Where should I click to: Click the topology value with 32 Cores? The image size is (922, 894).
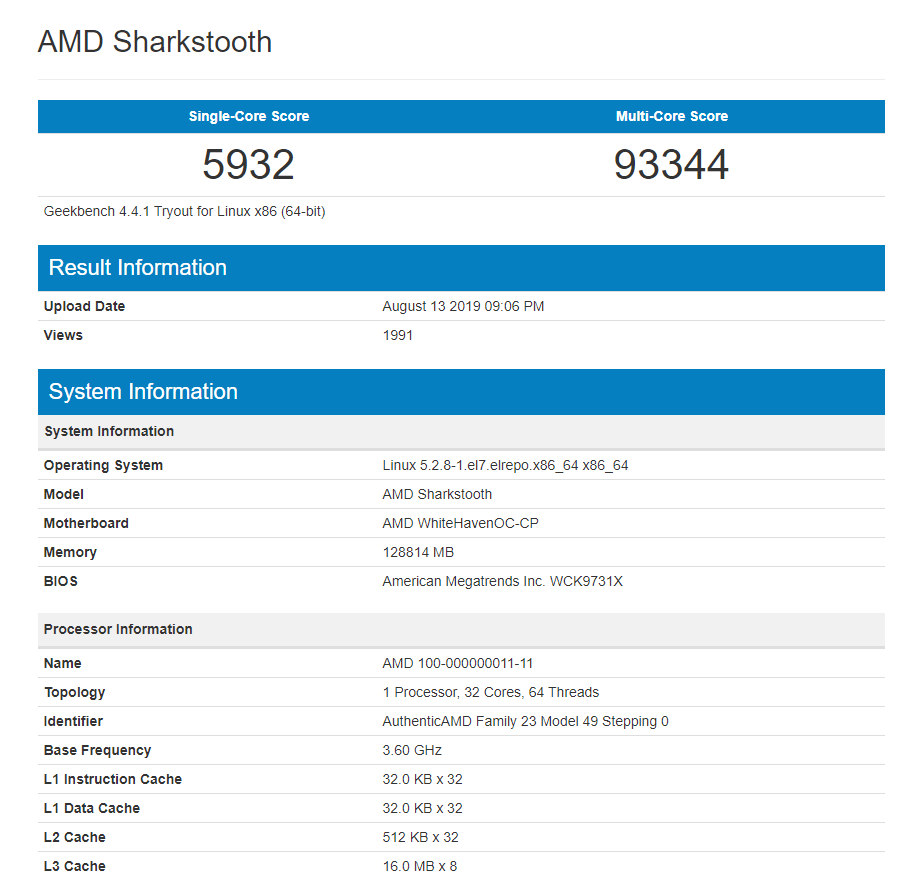coord(490,692)
